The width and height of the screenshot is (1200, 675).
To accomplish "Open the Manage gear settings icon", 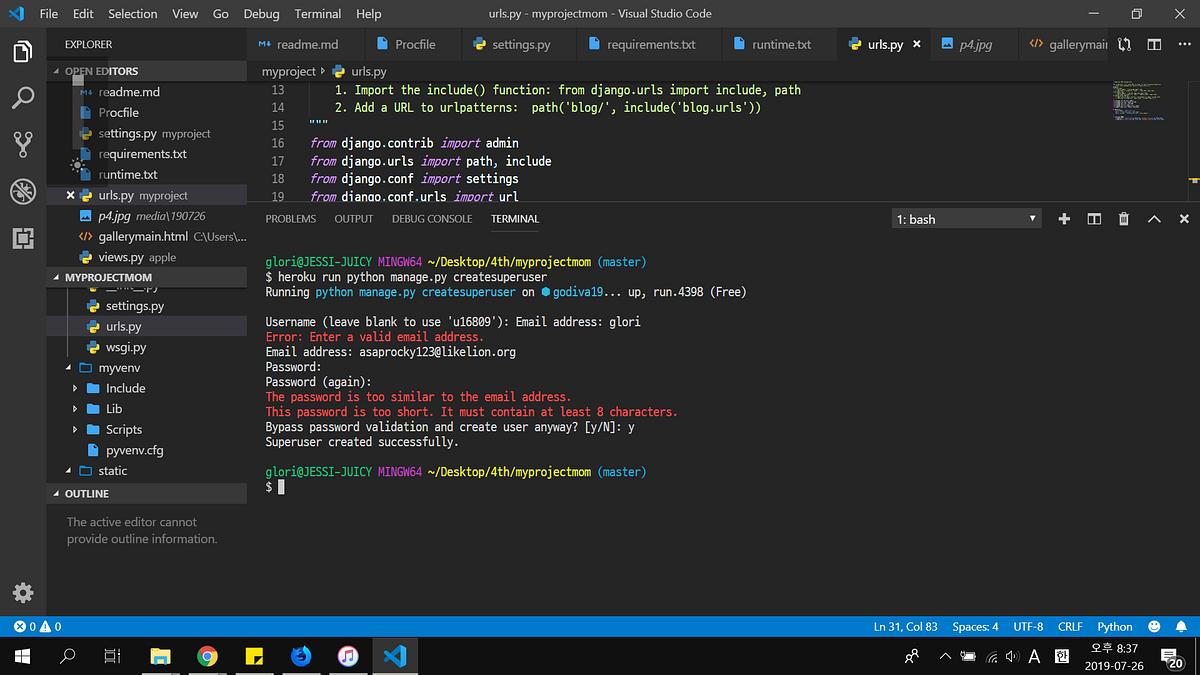I will 23,591.
